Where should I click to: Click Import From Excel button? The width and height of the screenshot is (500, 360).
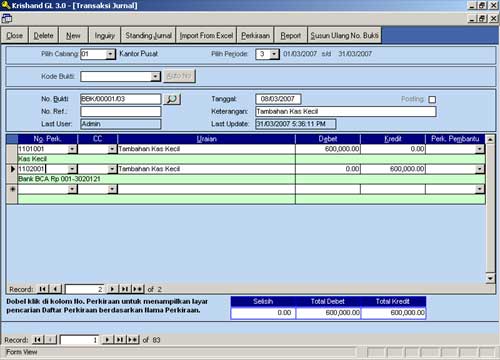tap(206, 35)
